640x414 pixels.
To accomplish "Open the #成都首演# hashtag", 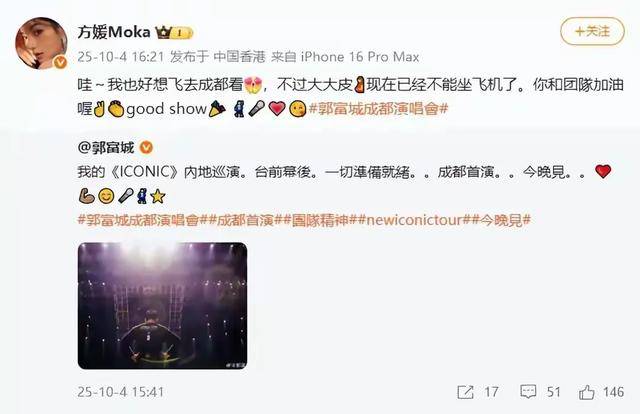I will tap(244, 220).
